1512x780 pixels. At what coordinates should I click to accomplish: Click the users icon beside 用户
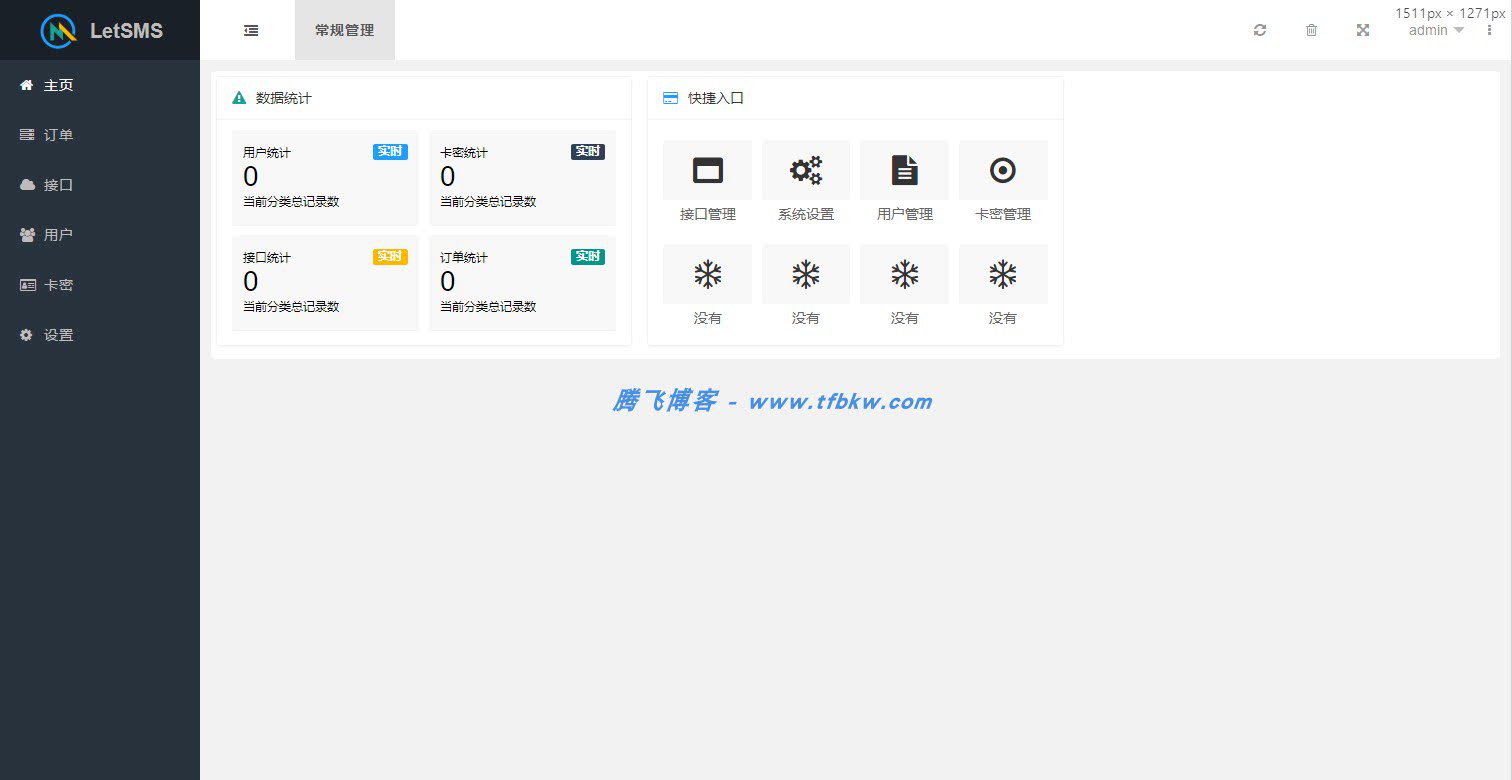pos(27,235)
